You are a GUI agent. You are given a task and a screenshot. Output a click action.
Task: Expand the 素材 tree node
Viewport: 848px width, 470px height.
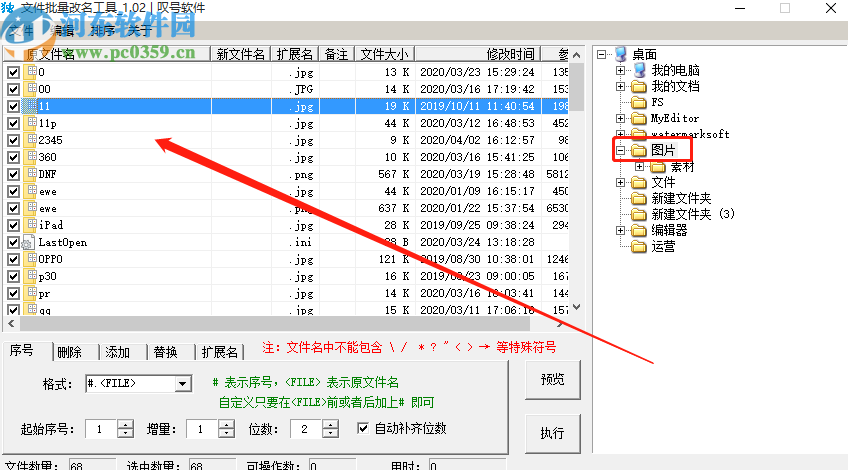pos(639,167)
